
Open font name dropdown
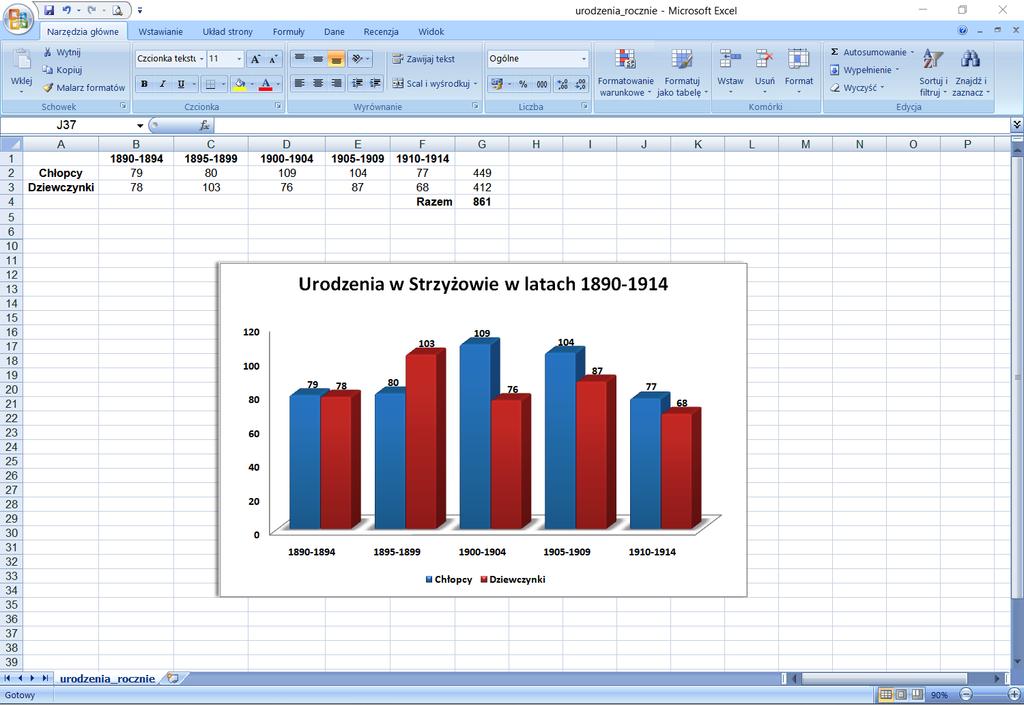pyautogui.click(x=202, y=59)
